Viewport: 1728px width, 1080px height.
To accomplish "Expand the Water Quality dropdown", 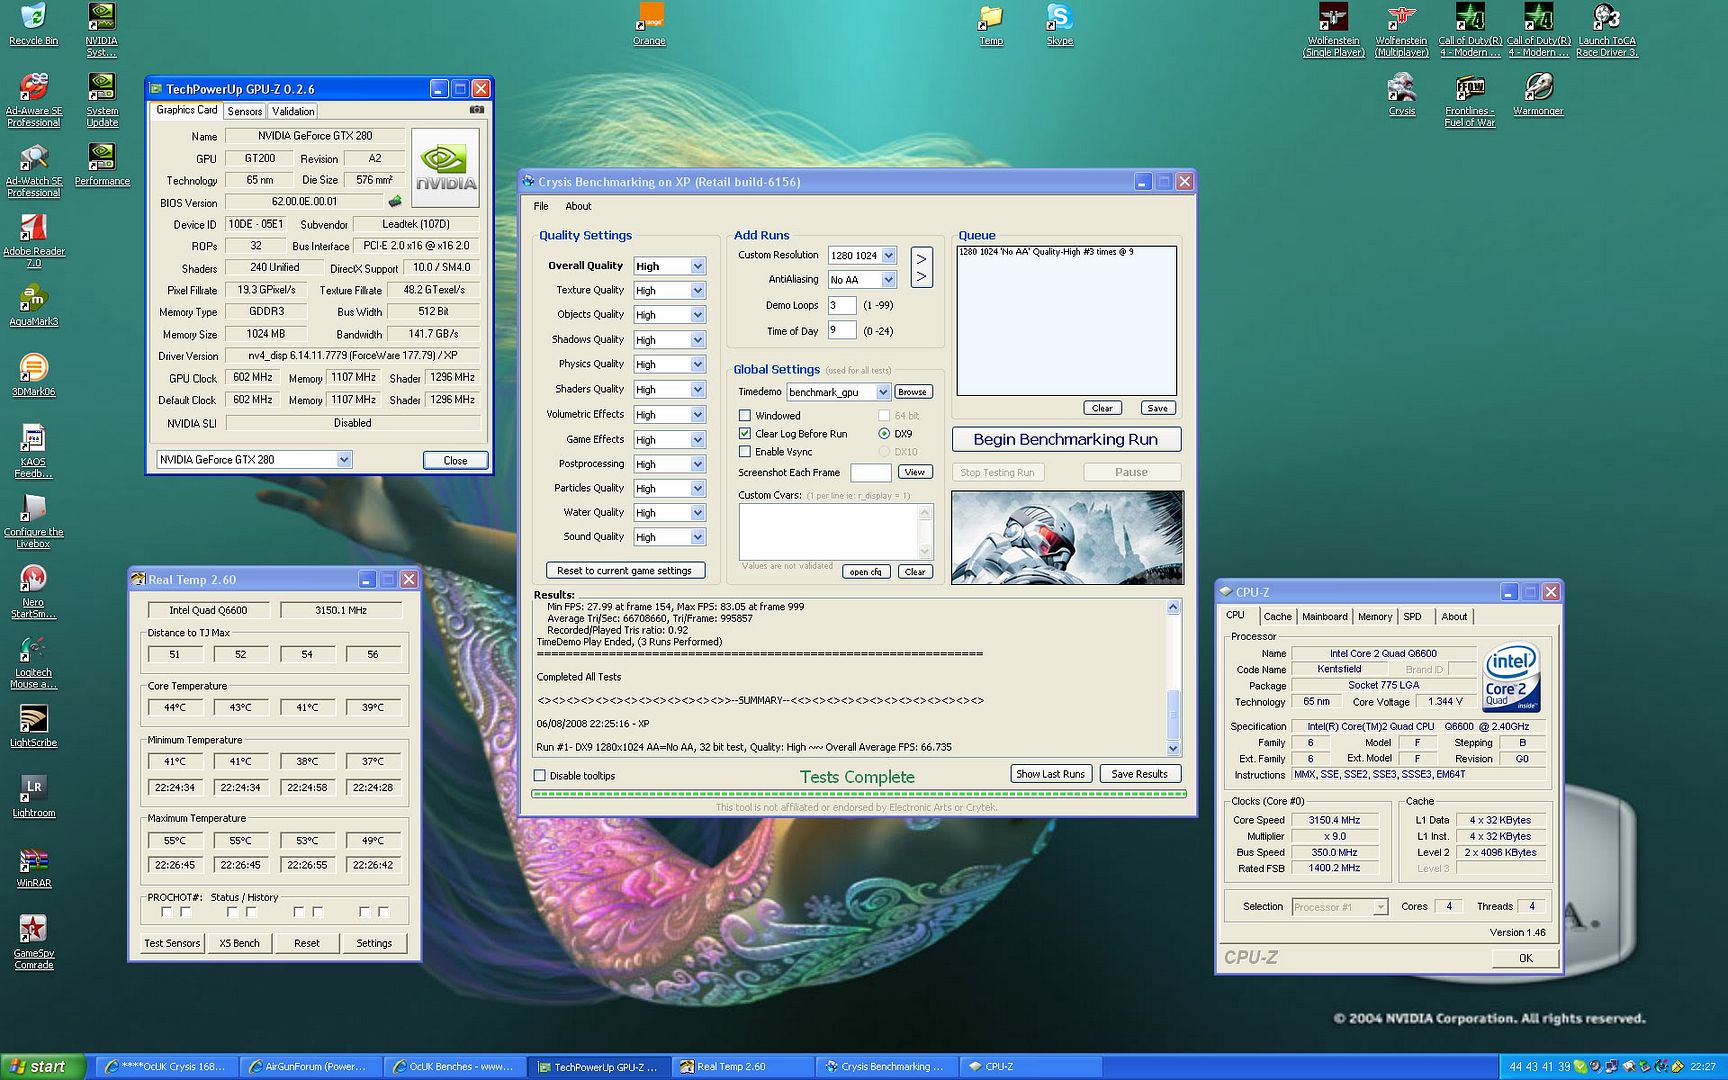I will coord(697,512).
